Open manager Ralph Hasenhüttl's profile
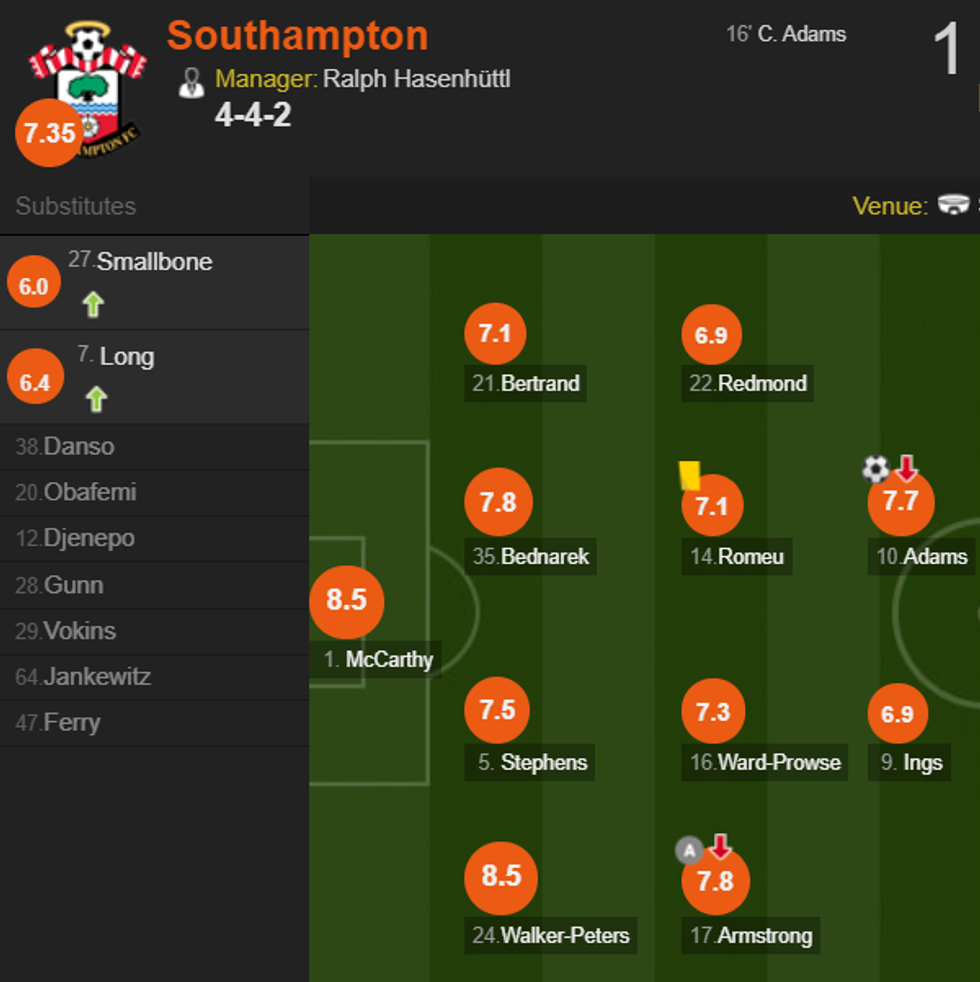The image size is (980, 982). coord(416,79)
